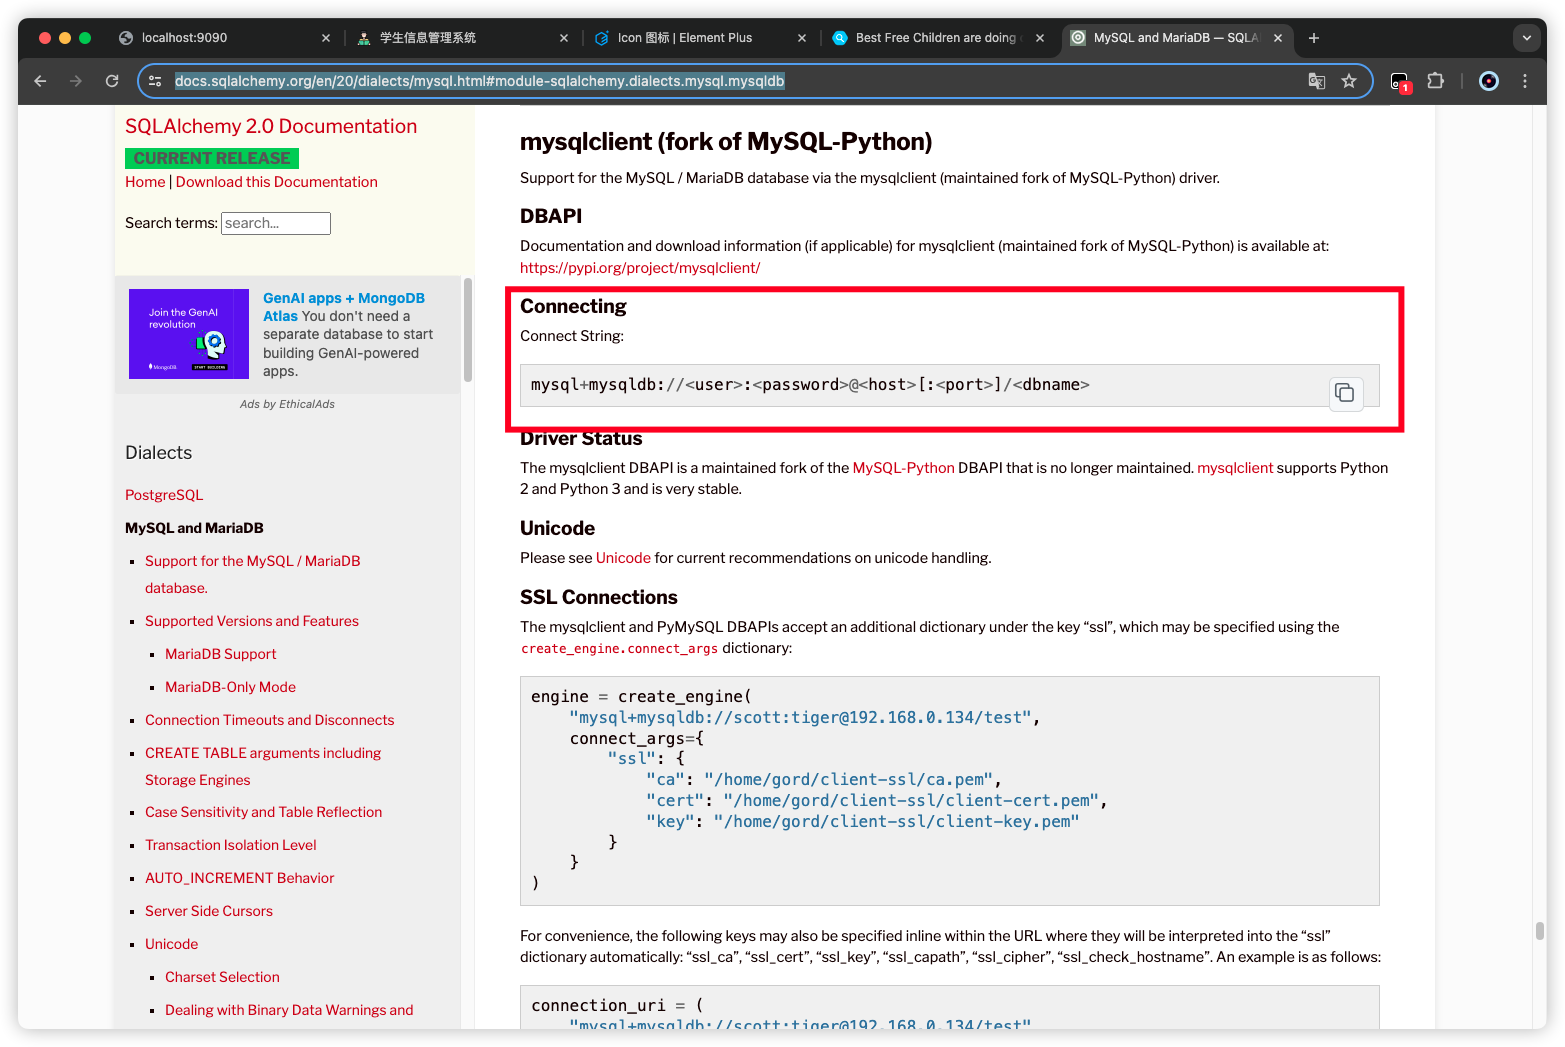Click the SSL Connections heading

[599, 597]
